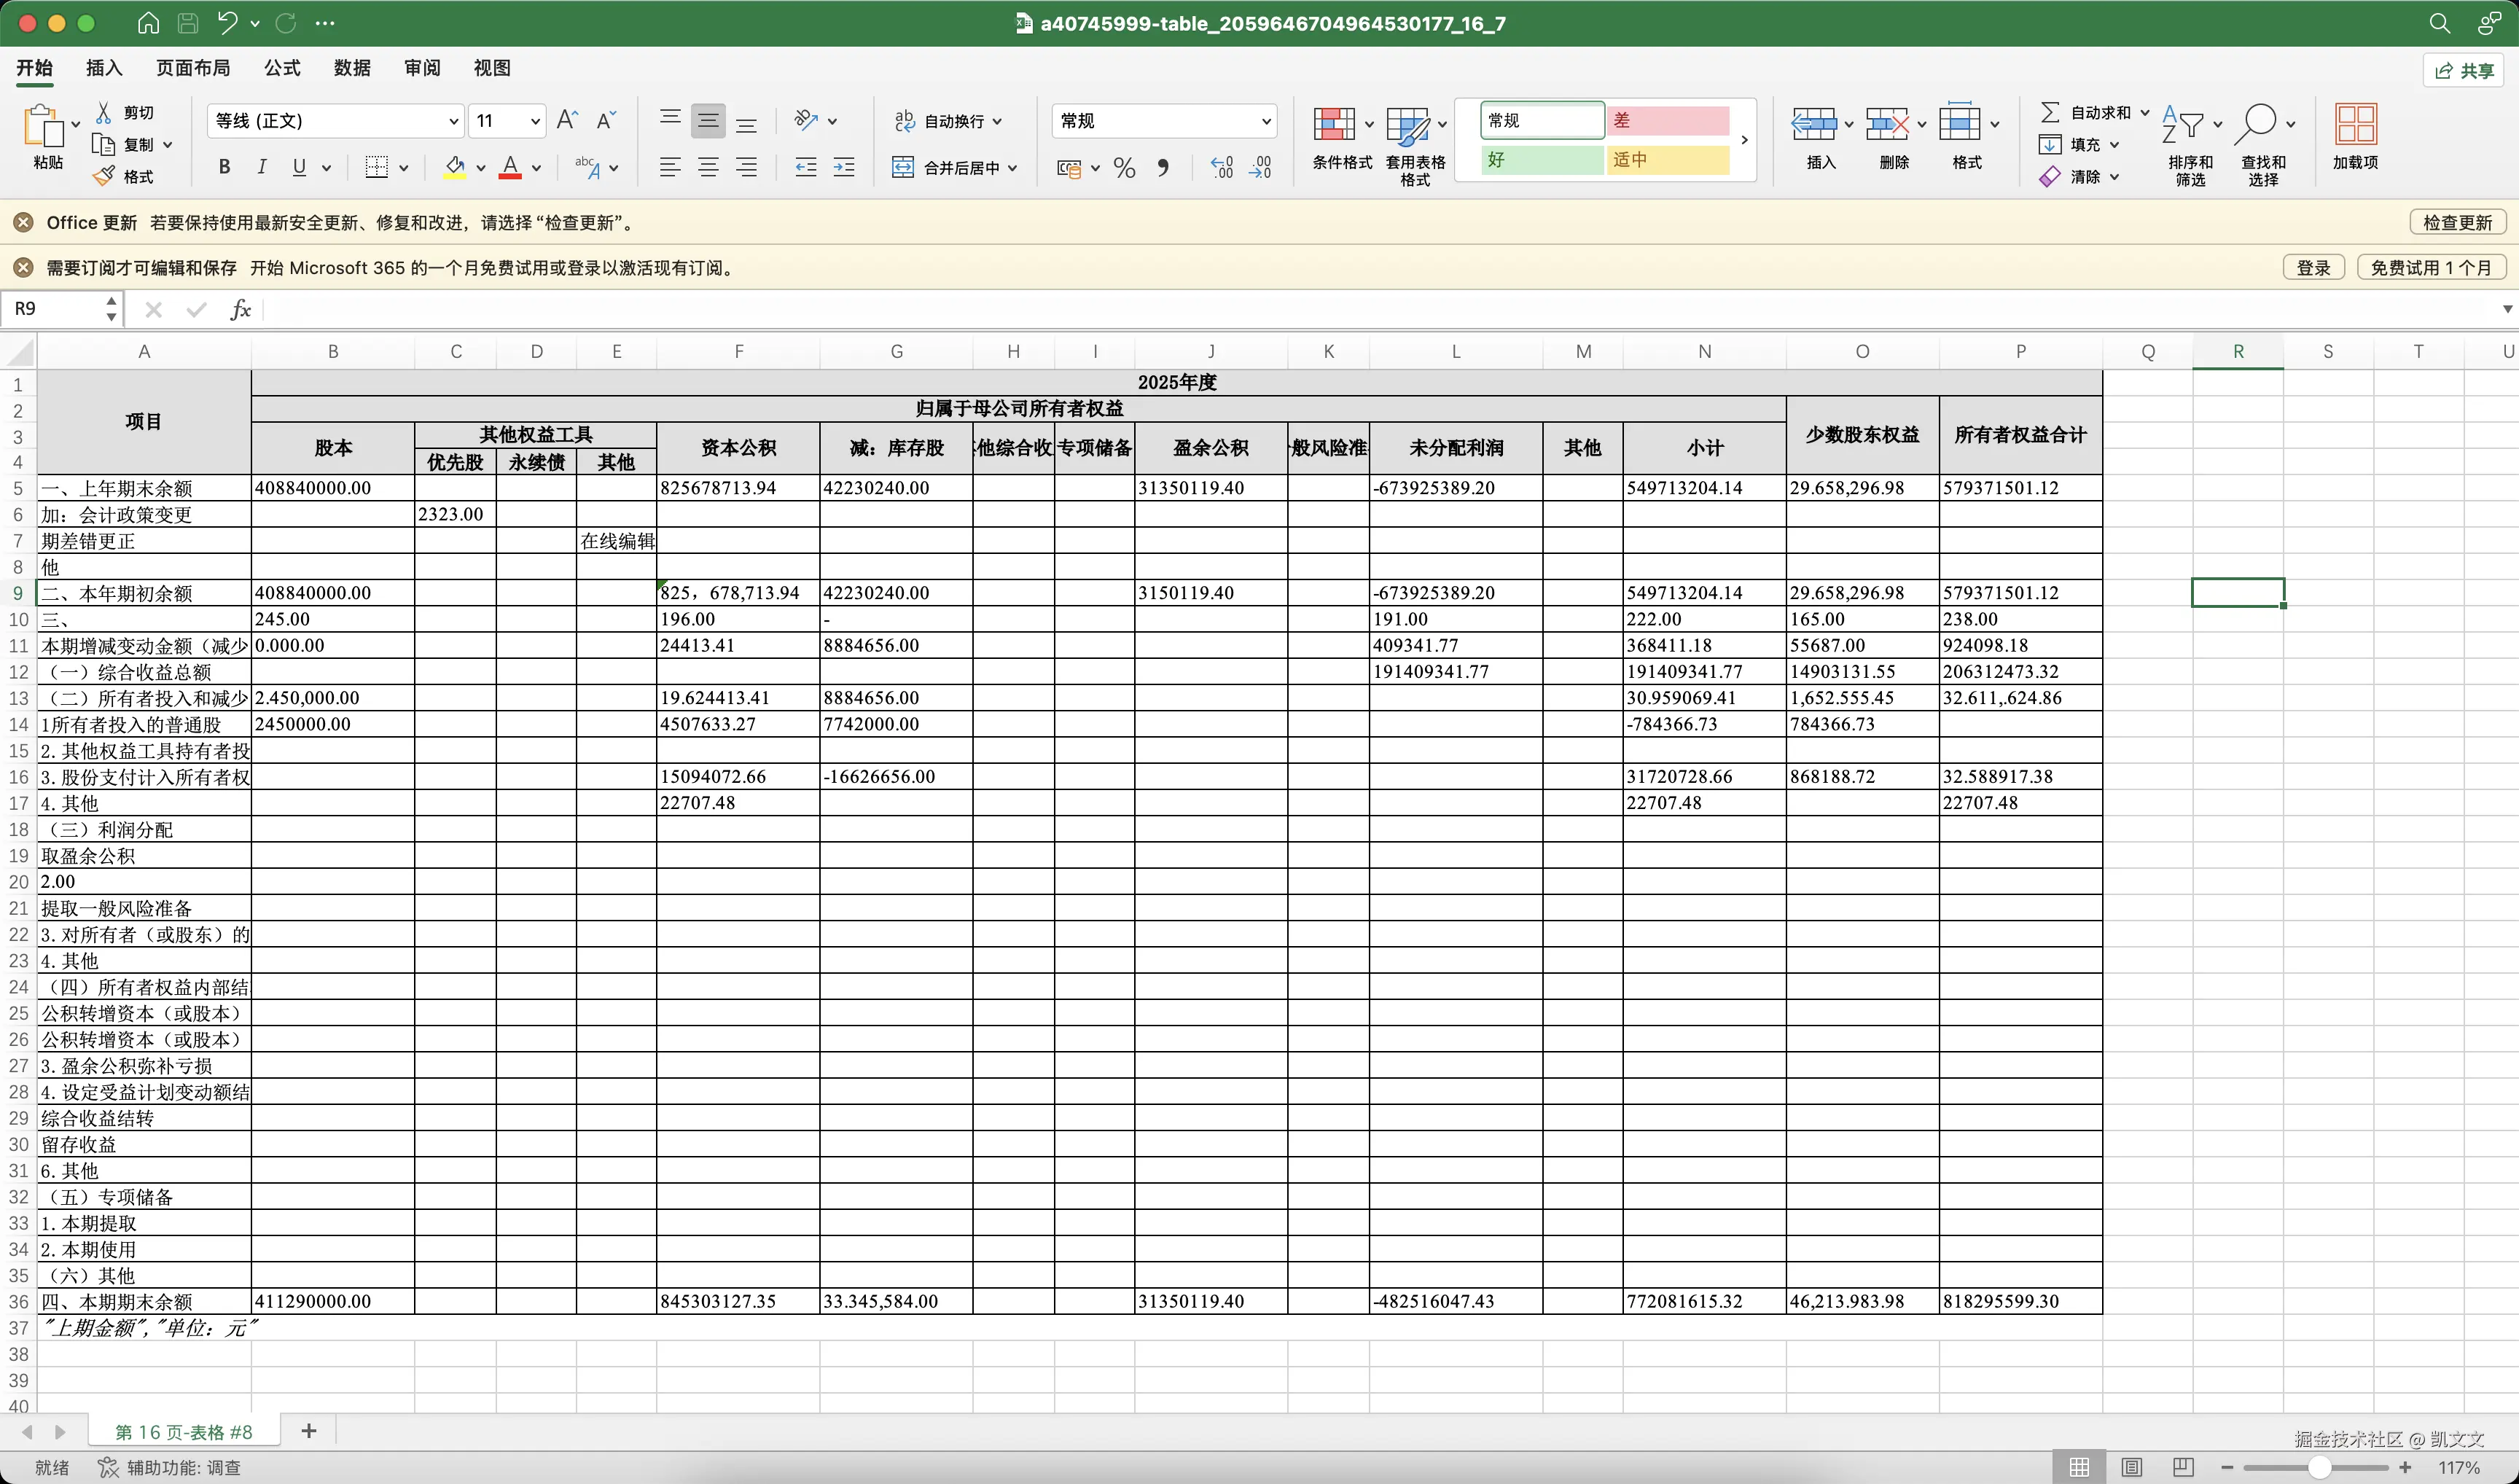2519x1484 pixels.
Task: Adjust the zoom slider handle
Action: click(x=2320, y=1467)
